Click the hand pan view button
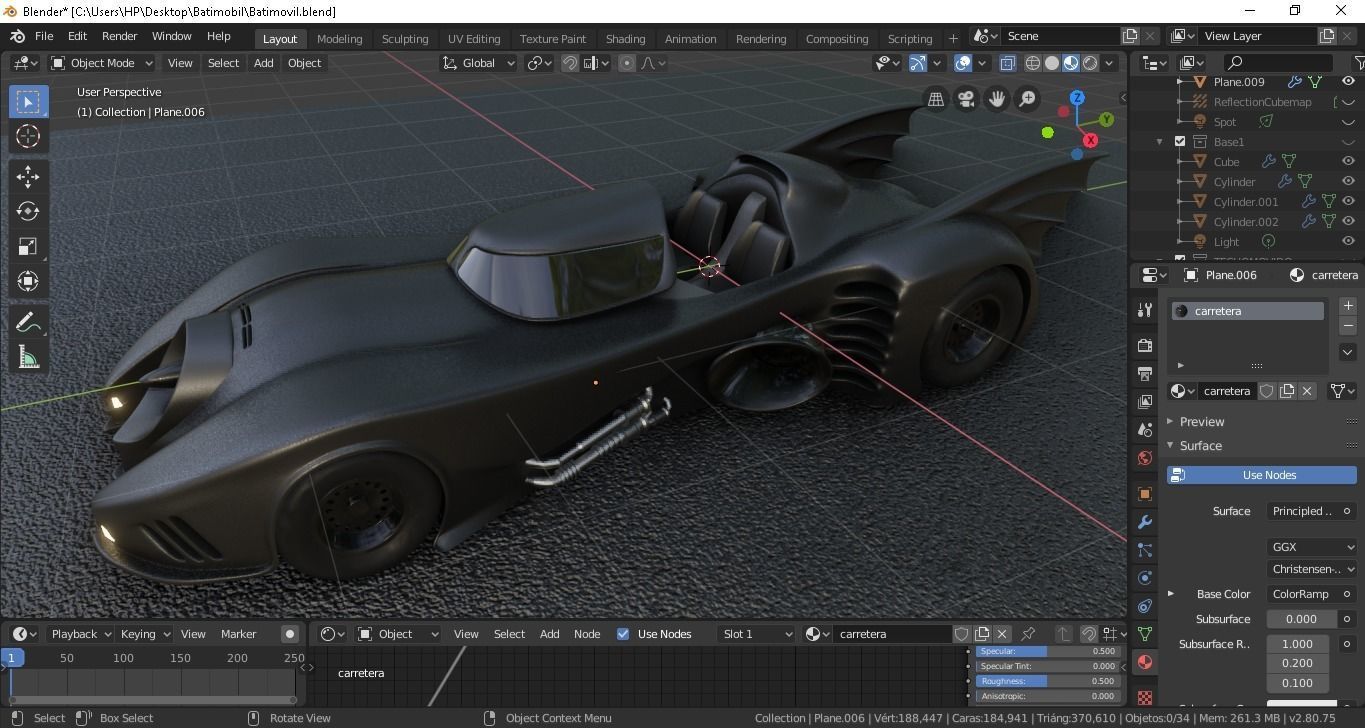The image size is (1365, 728). point(996,98)
